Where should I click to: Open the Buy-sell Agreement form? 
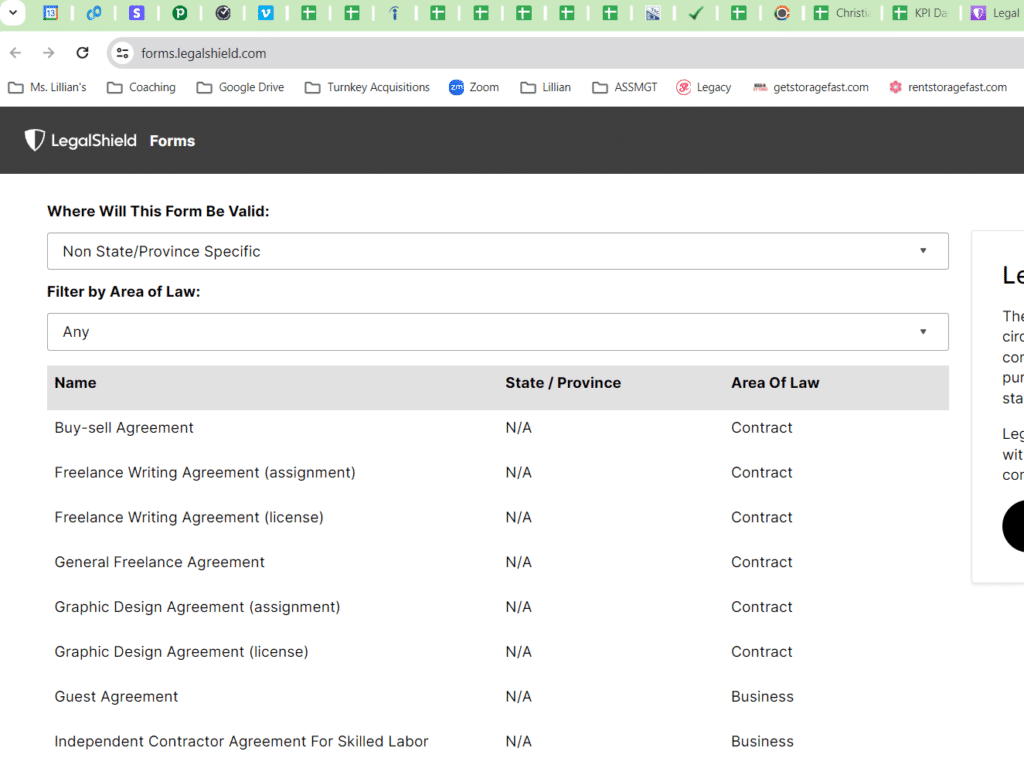click(123, 427)
